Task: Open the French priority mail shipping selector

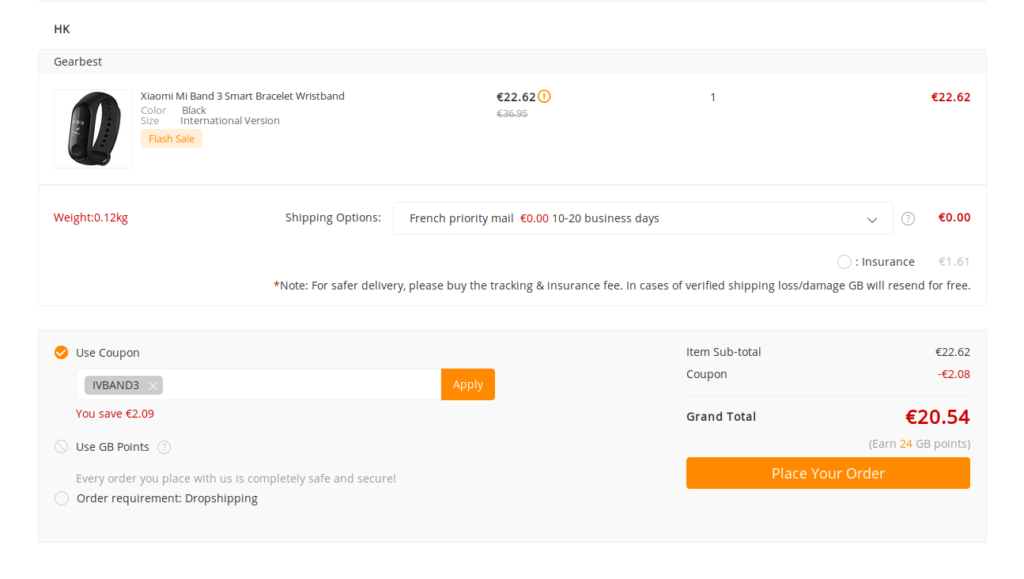Action: [x=643, y=218]
